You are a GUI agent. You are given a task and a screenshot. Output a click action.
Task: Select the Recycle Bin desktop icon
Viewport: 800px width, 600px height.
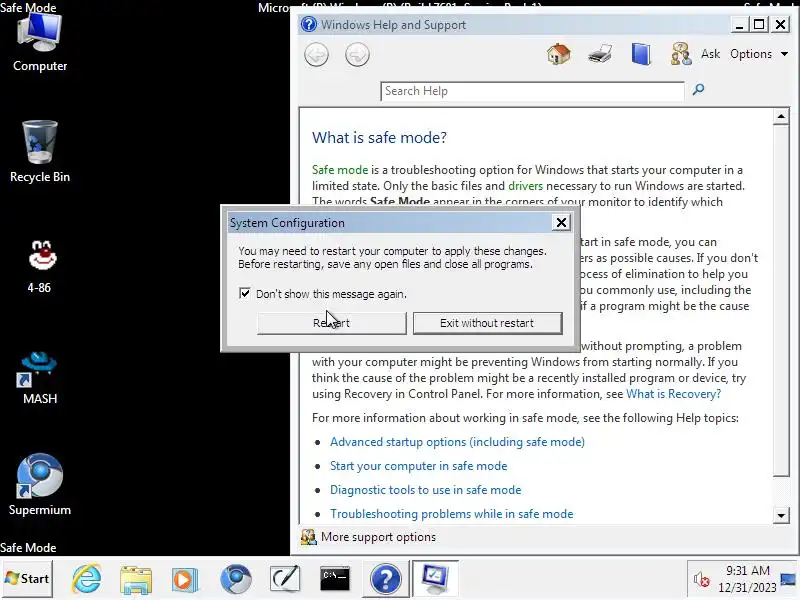pos(40,152)
